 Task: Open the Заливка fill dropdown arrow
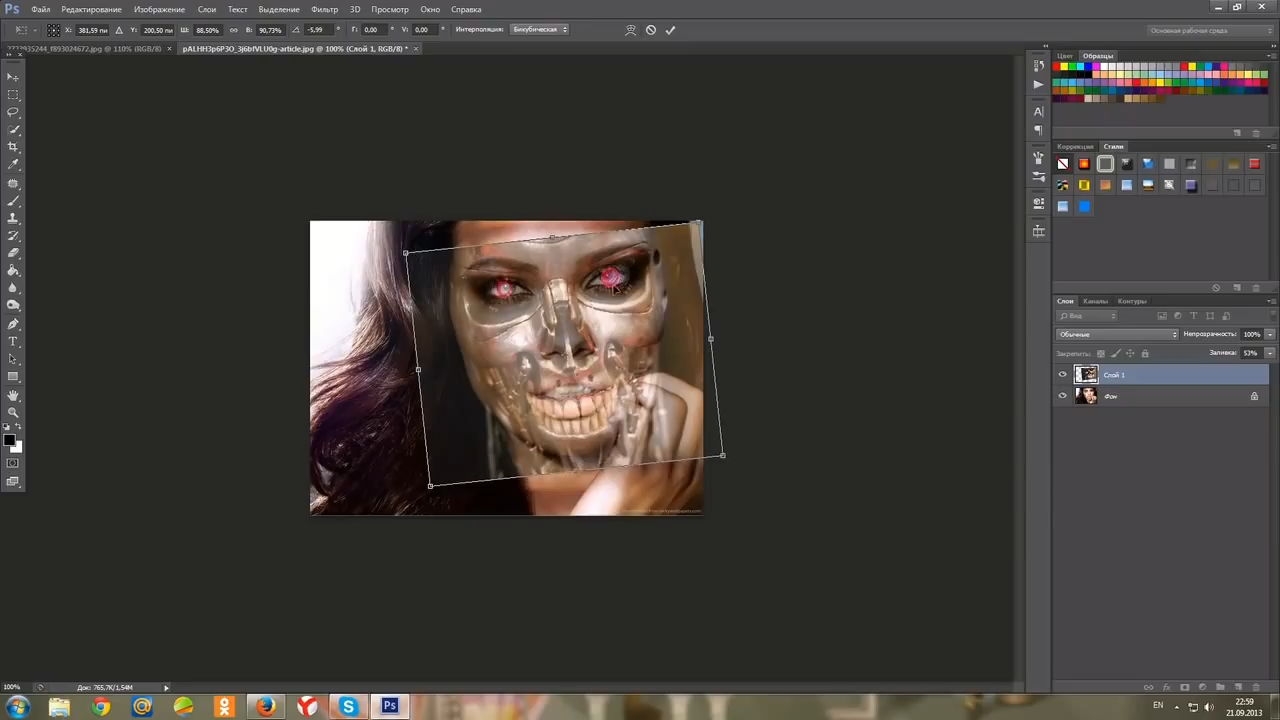[1270, 353]
